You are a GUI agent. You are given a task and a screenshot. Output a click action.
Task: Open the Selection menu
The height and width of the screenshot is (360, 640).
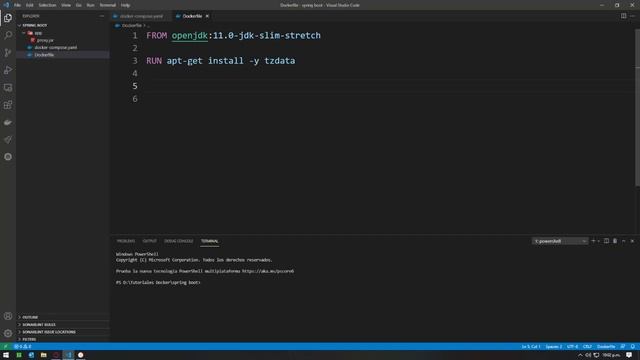click(47, 5)
